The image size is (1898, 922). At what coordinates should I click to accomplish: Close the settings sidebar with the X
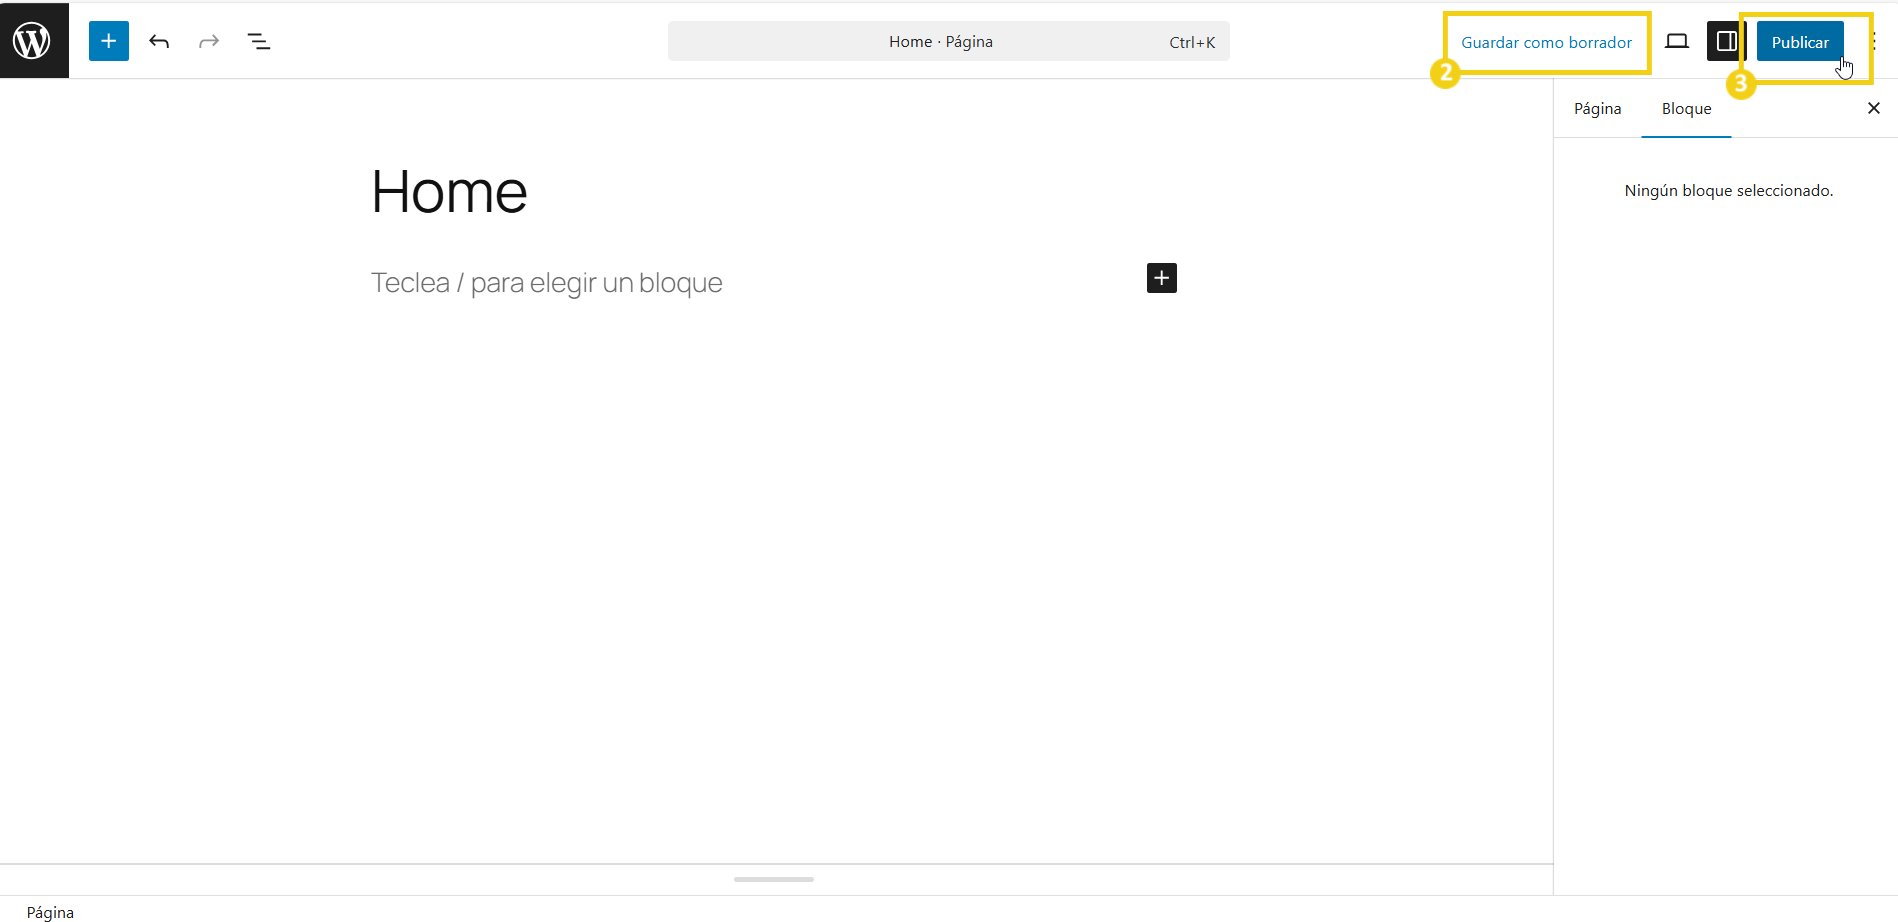[1873, 108]
